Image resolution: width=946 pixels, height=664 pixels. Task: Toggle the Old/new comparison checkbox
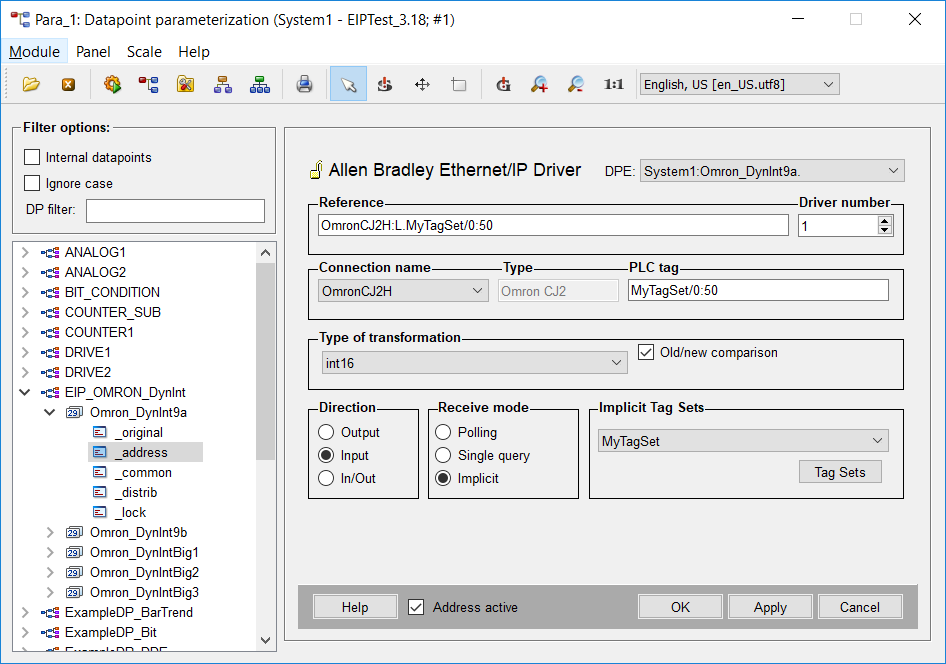coord(646,352)
